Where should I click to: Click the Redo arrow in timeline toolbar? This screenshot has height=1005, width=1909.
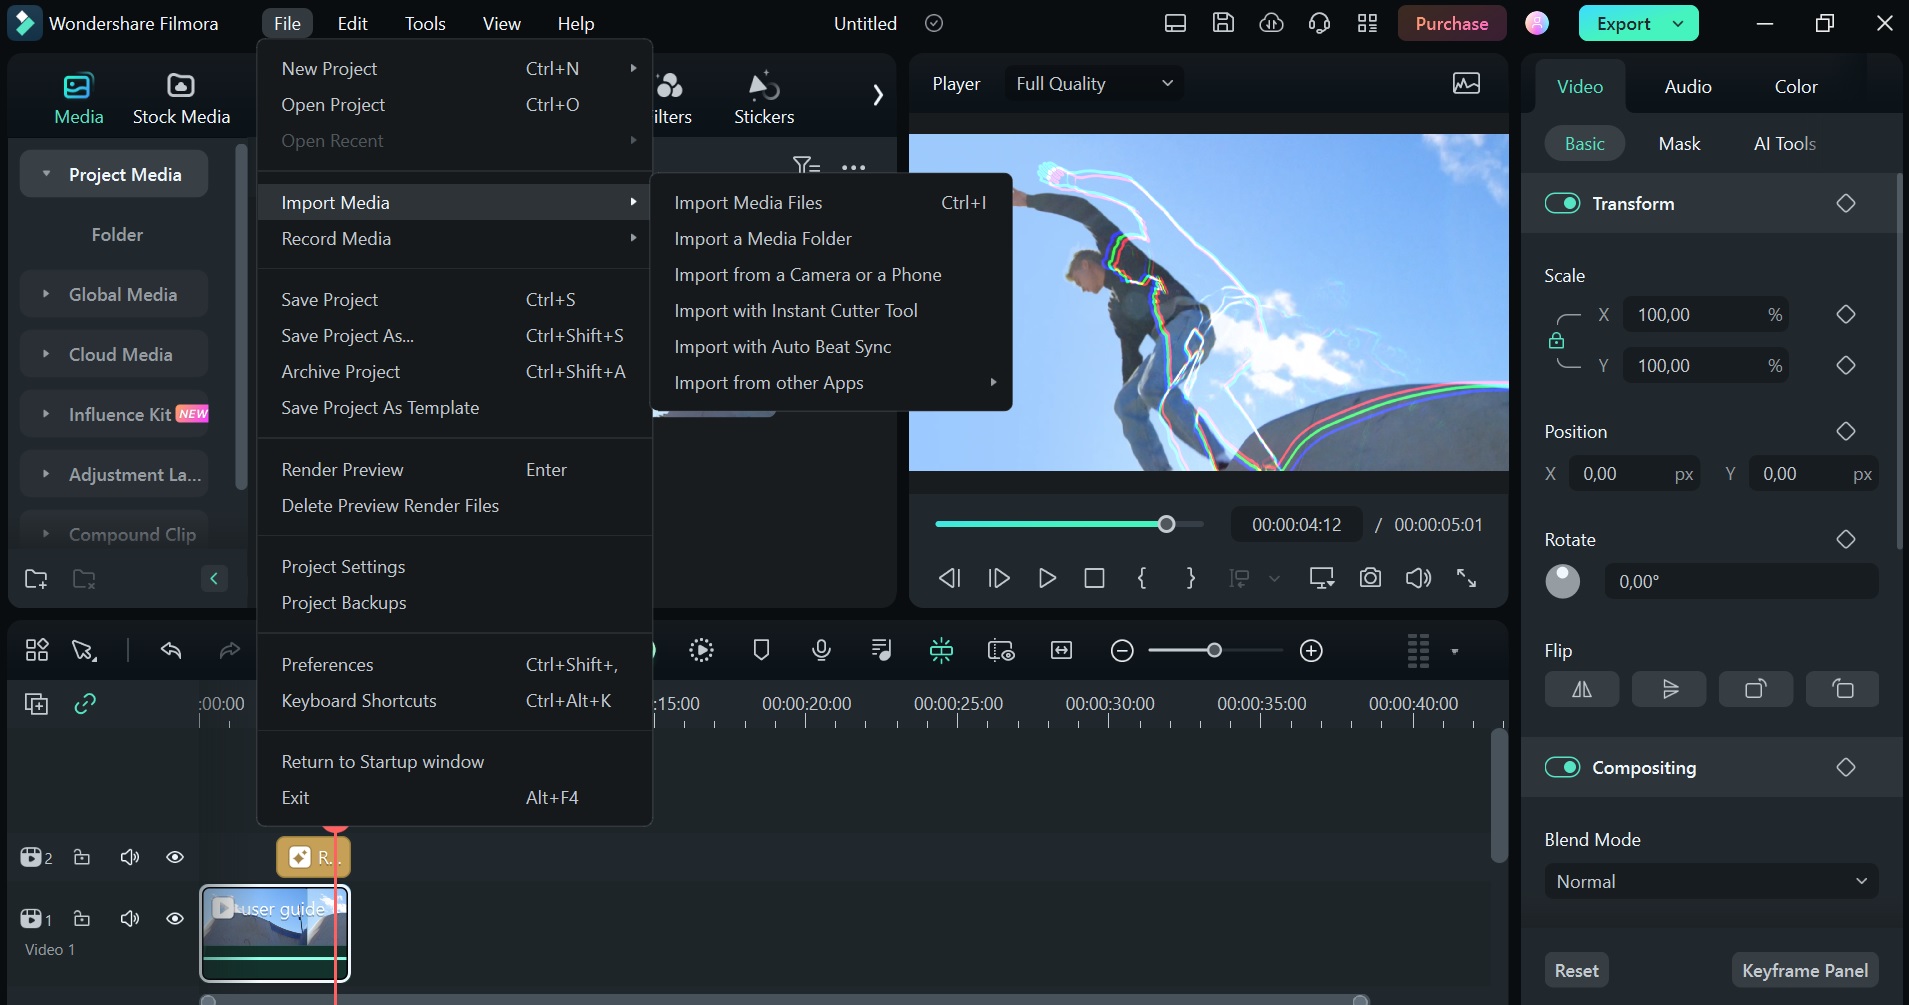[230, 651]
